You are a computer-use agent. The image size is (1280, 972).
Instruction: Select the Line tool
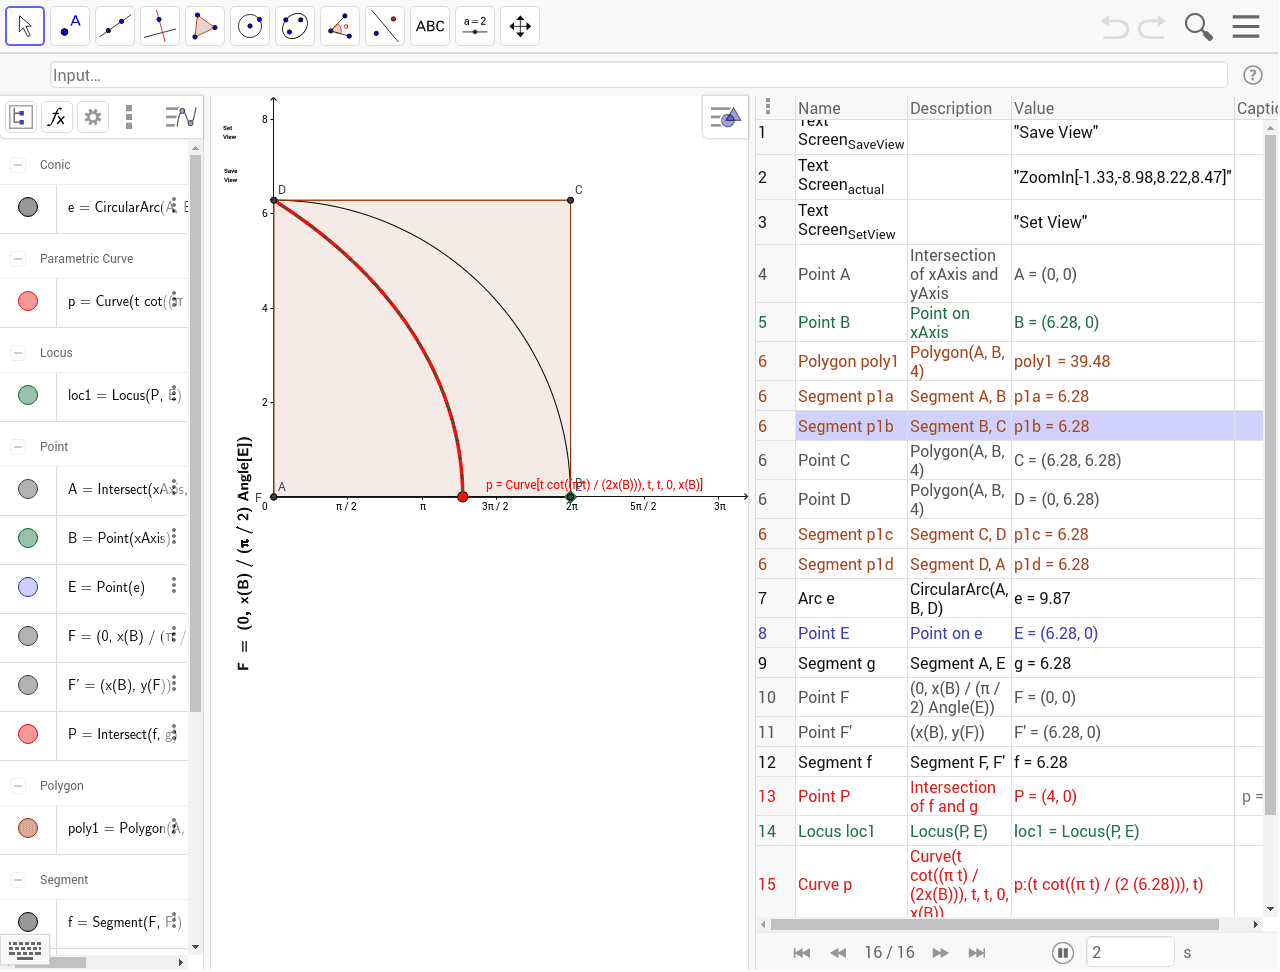pos(115,26)
